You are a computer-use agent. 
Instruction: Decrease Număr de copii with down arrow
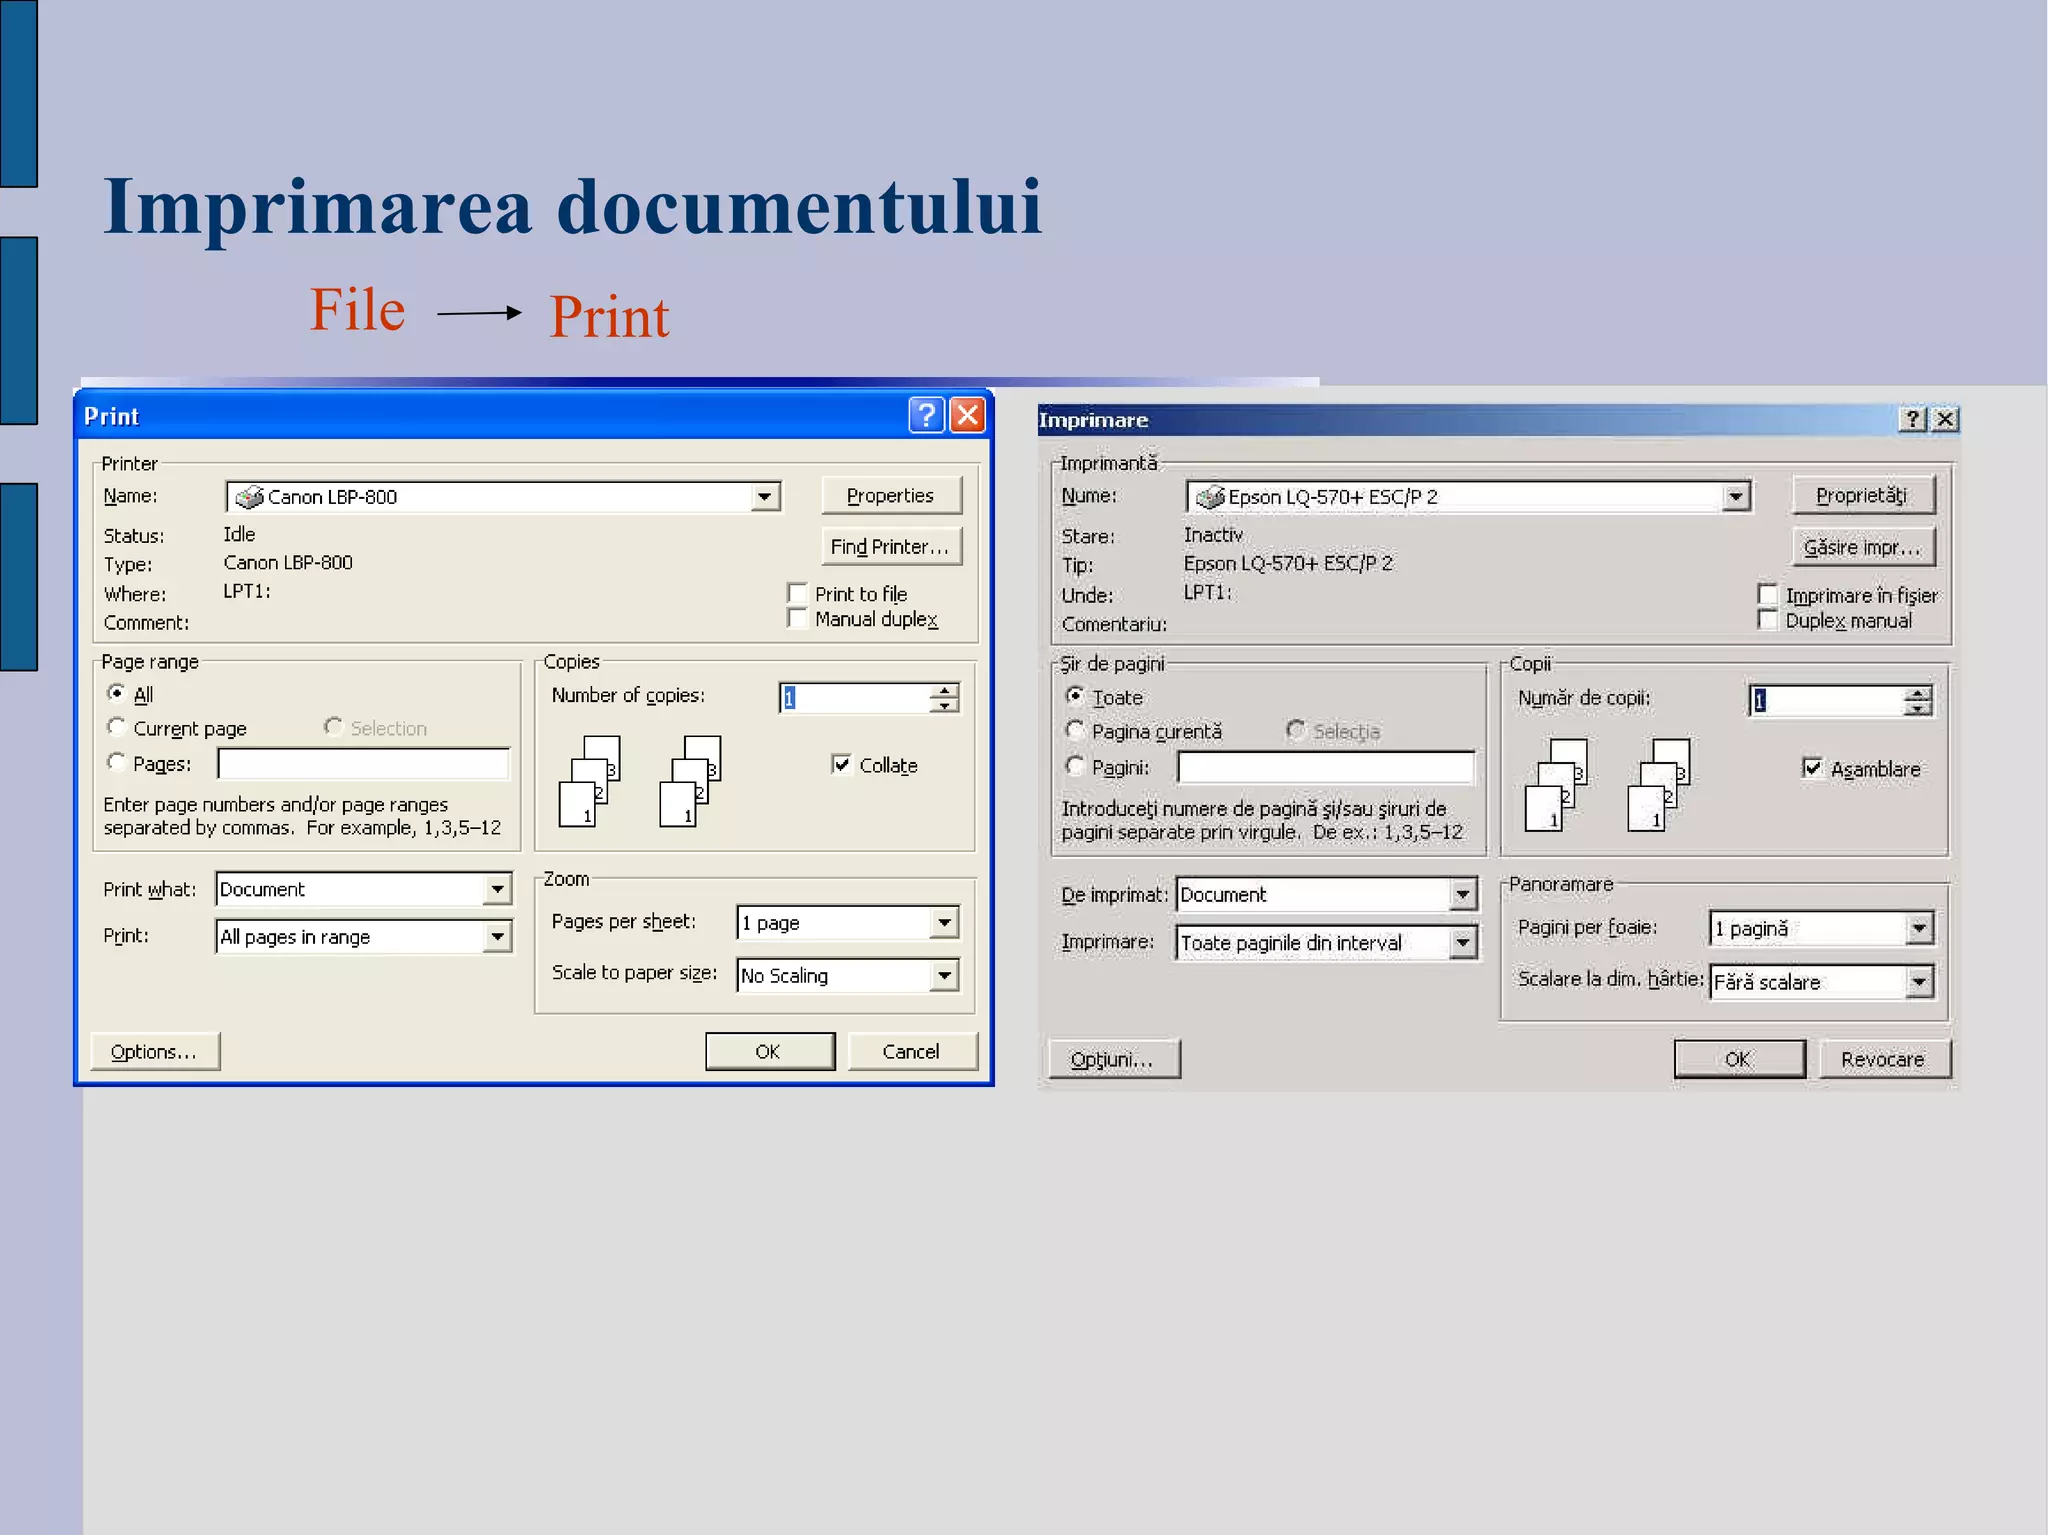pyautogui.click(x=1917, y=708)
